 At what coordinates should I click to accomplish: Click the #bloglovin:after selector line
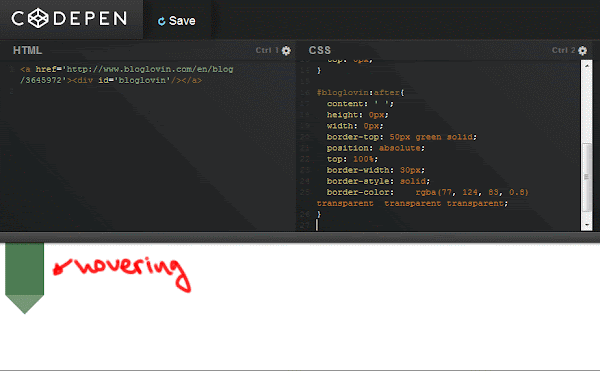tap(360, 93)
